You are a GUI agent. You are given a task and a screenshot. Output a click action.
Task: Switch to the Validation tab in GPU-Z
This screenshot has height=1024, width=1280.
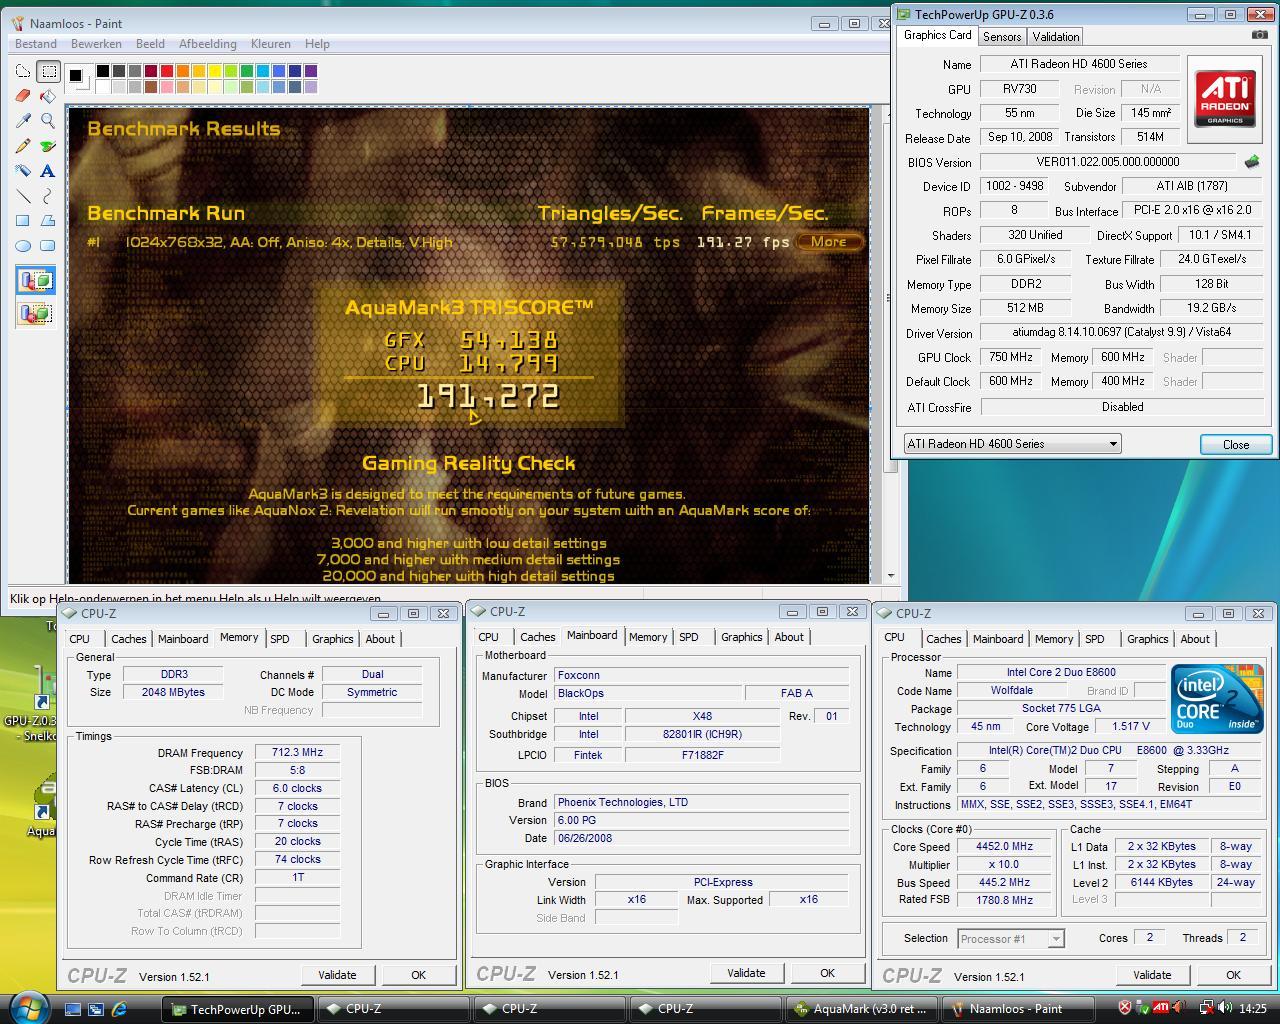pyautogui.click(x=1056, y=37)
